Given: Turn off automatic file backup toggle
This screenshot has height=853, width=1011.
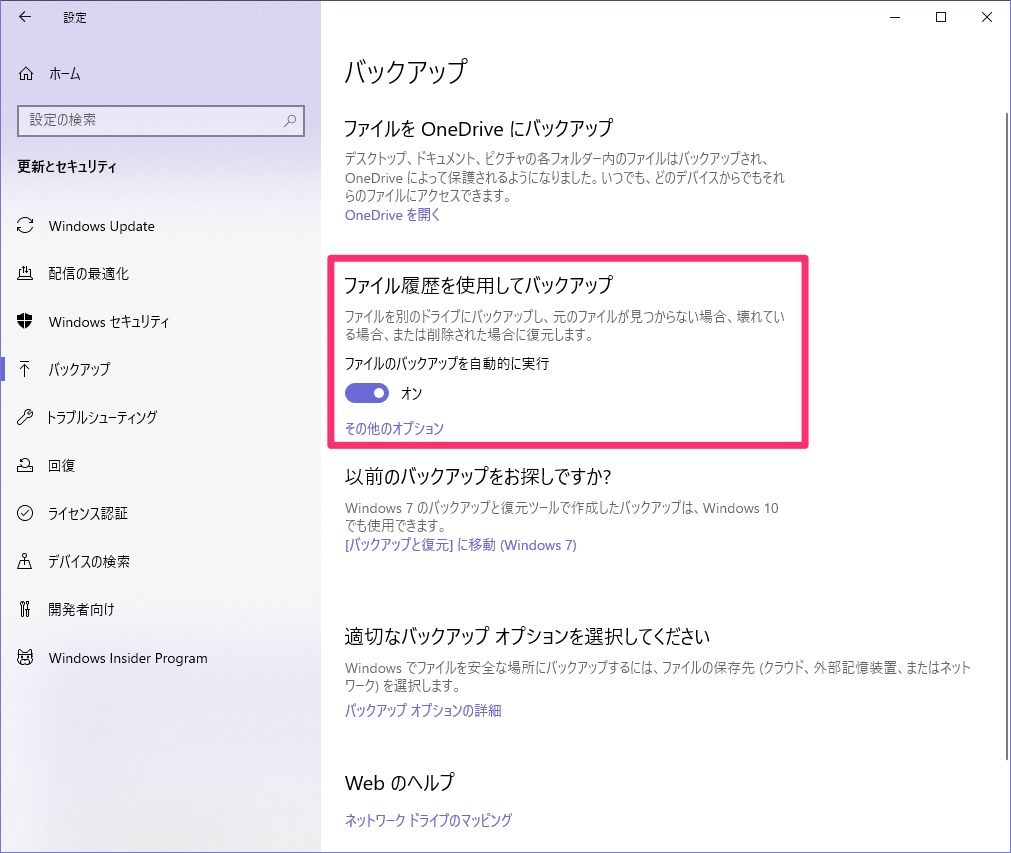Looking at the screenshot, I should pyautogui.click(x=367, y=393).
